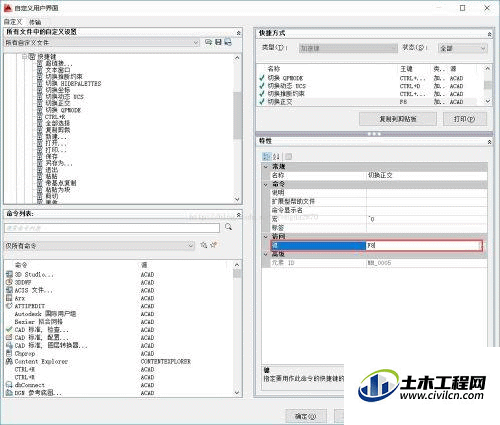Collapse the 常规 property group

266,166
